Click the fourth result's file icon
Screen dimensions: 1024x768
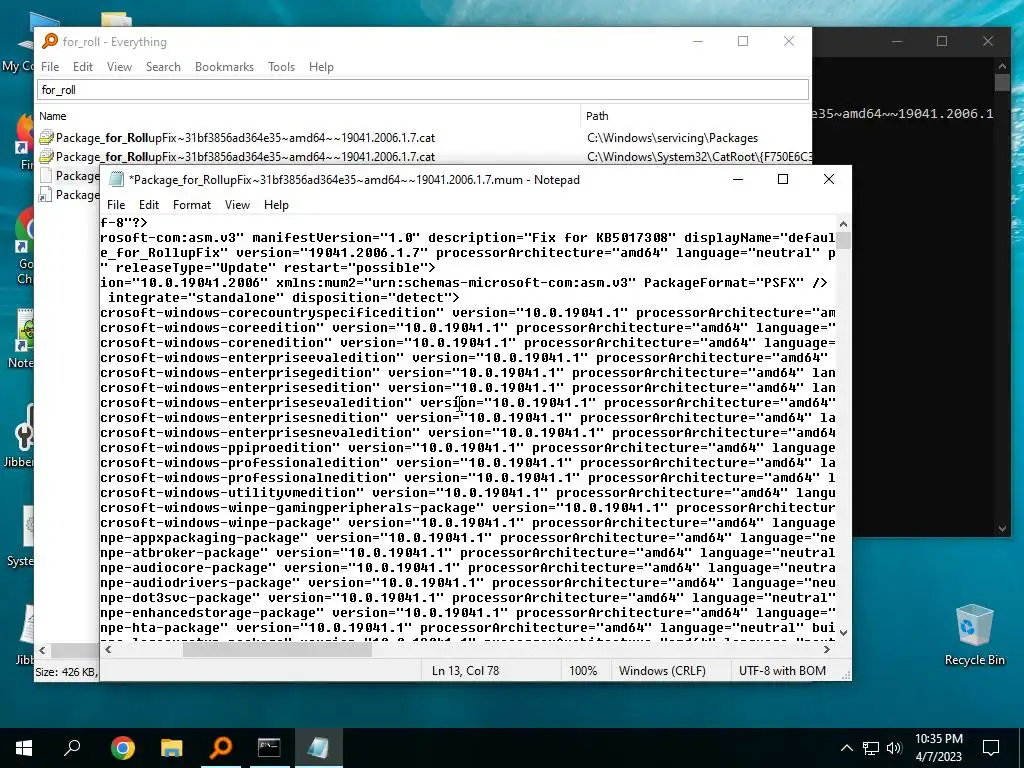tap(46, 194)
